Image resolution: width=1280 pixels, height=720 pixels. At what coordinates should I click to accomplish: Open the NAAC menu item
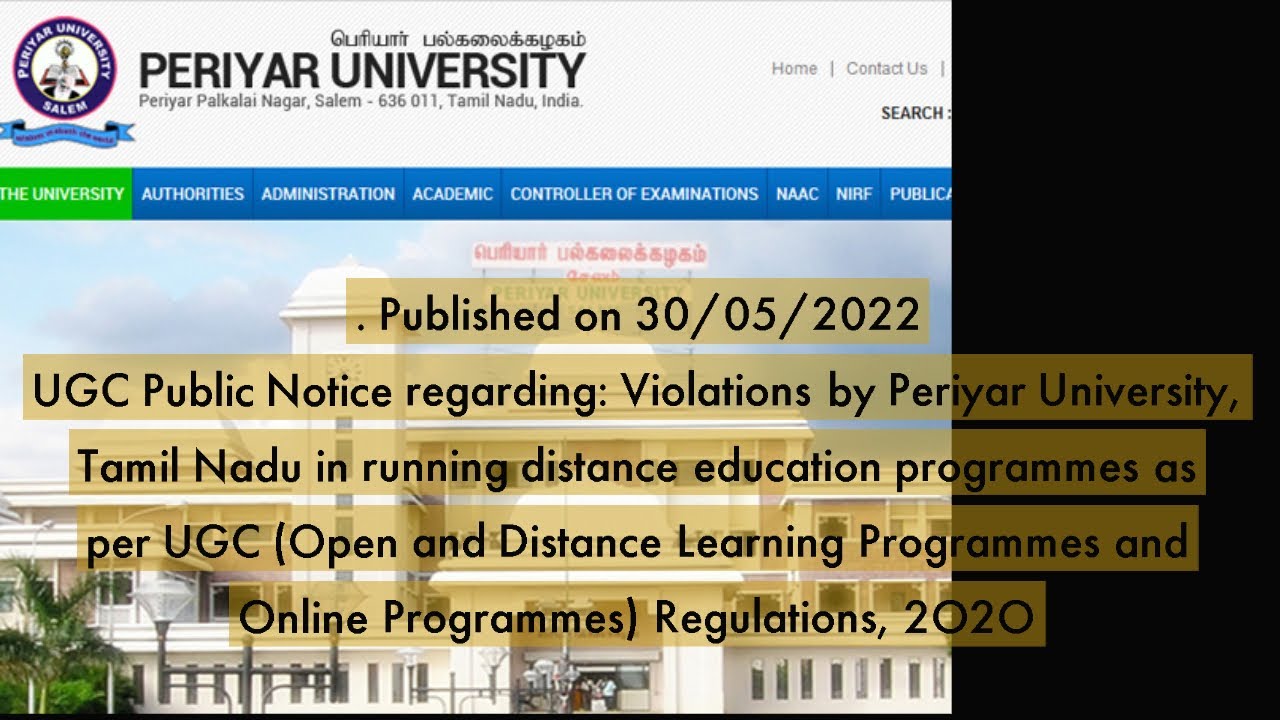pos(797,194)
